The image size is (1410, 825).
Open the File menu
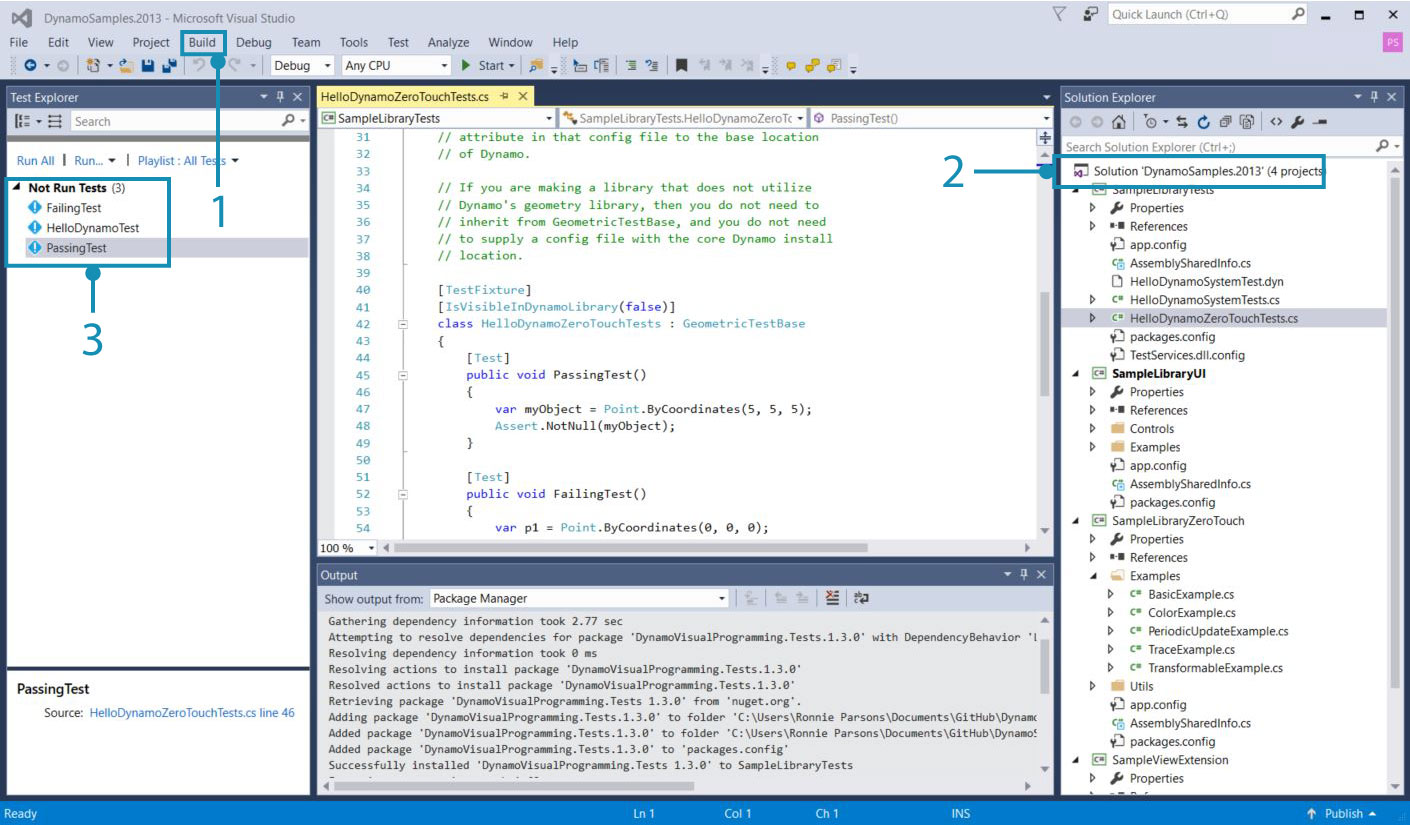point(18,42)
